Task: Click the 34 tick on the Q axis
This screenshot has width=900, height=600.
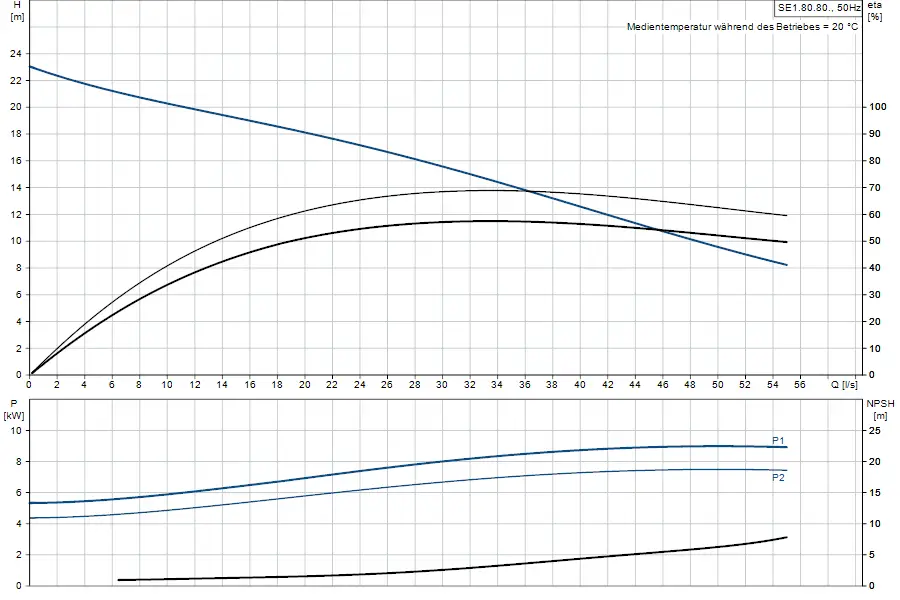Action: [x=497, y=385]
